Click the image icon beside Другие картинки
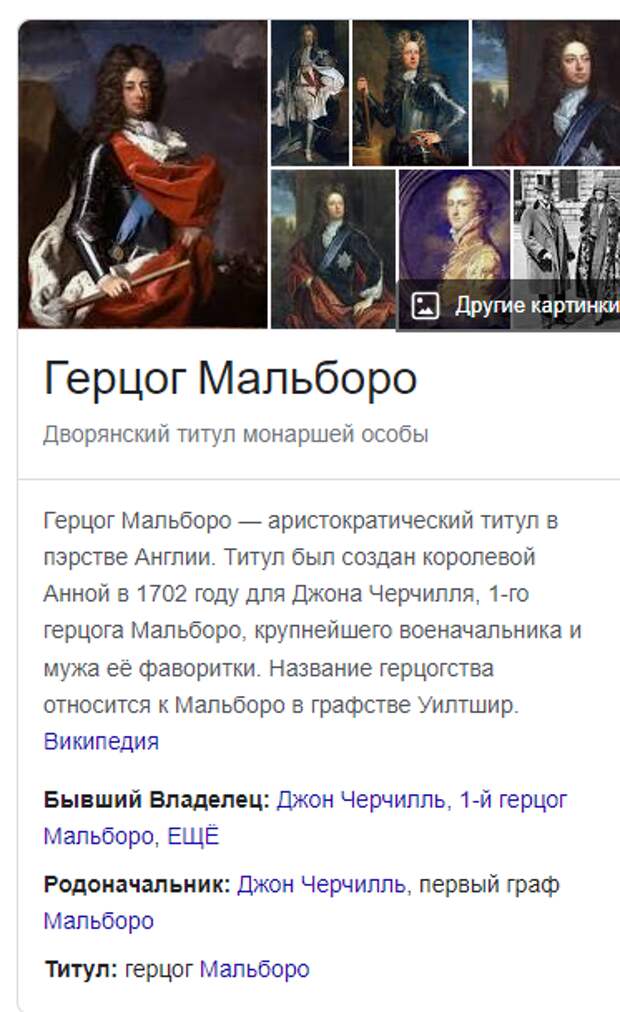The width and height of the screenshot is (620, 1012). [x=425, y=305]
